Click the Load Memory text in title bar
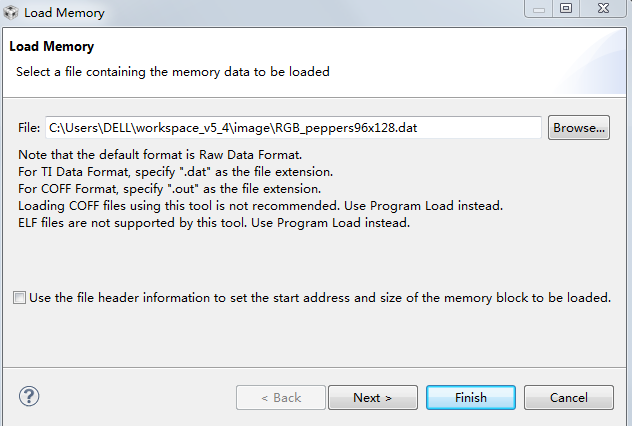The width and height of the screenshot is (632, 426). [64, 13]
